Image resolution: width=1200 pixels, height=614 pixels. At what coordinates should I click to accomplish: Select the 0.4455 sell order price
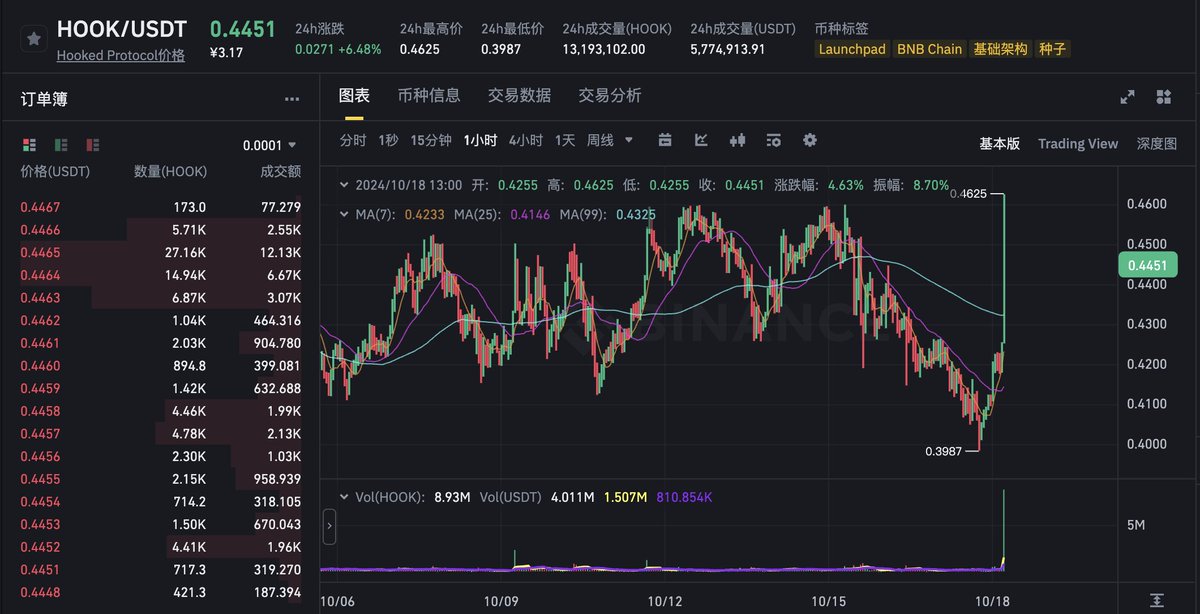[x=40, y=479]
